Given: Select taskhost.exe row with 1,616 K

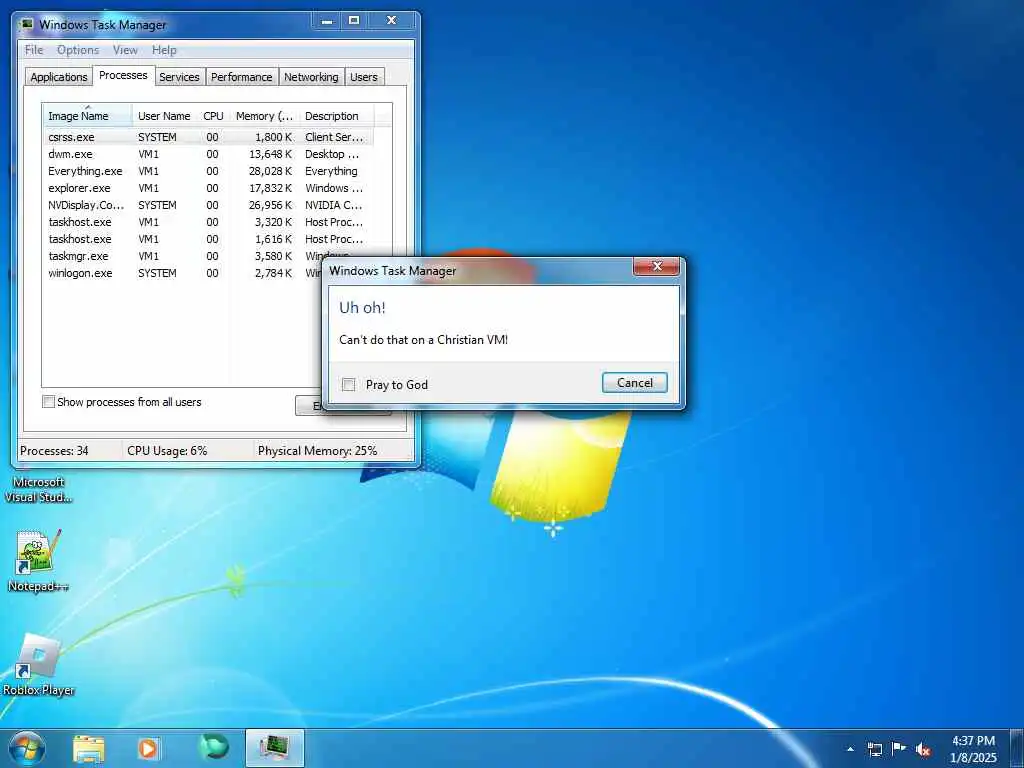Looking at the screenshot, I should (208, 239).
